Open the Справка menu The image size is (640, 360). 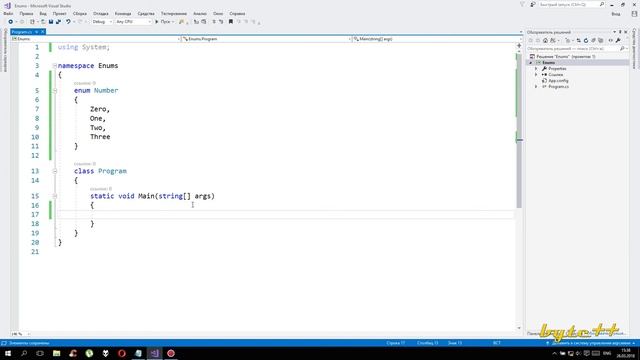[237, 13]
